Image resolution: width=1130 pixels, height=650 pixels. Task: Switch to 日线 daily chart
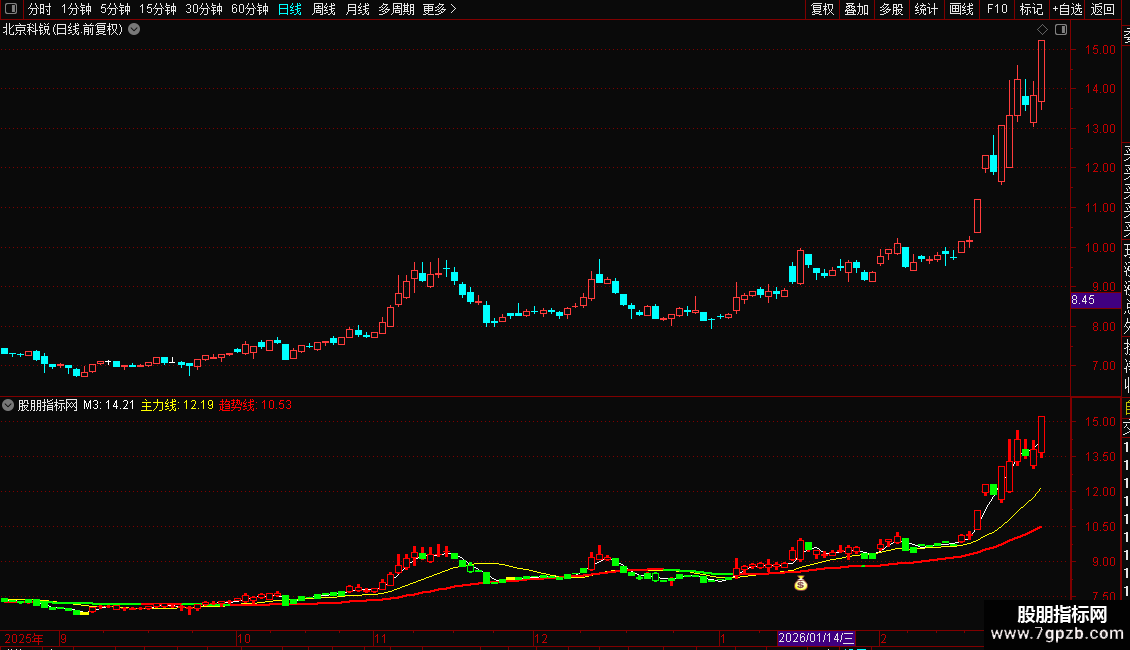click(290, 9)
